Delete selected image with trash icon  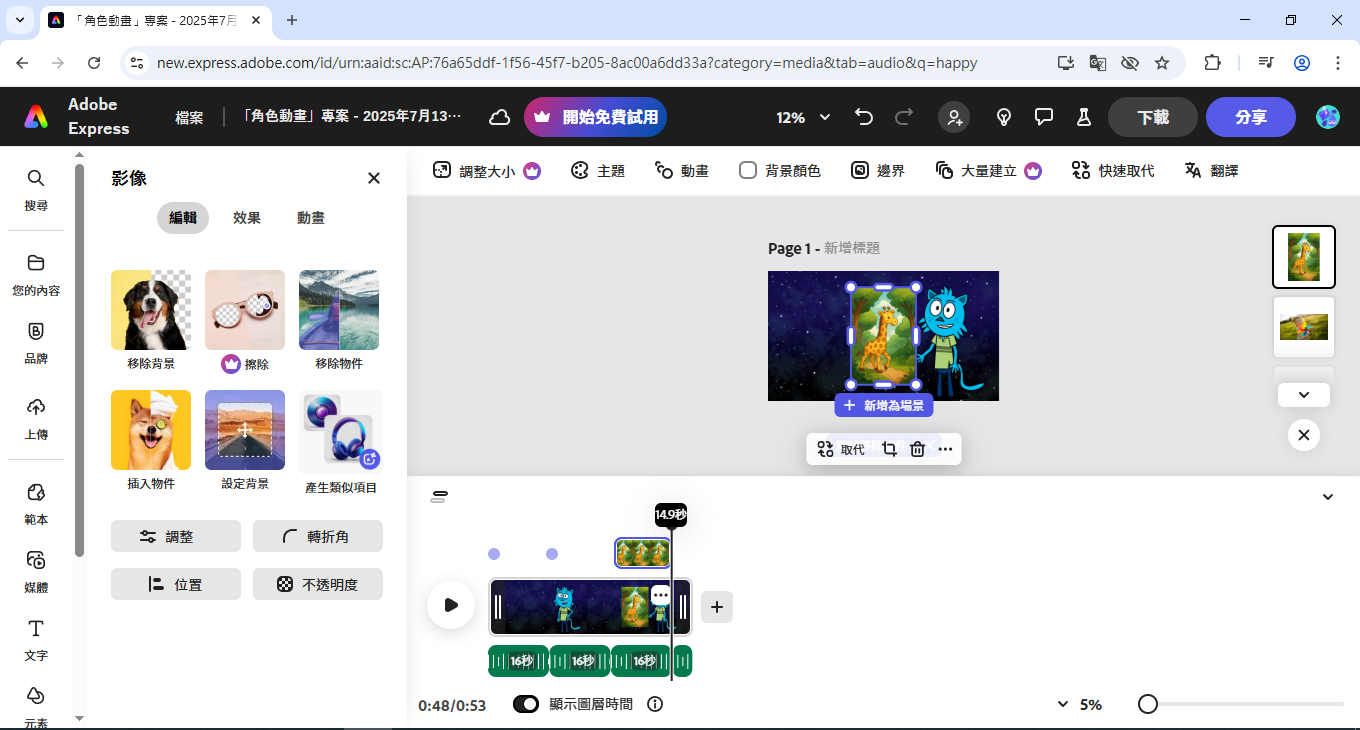pos(917,449)
